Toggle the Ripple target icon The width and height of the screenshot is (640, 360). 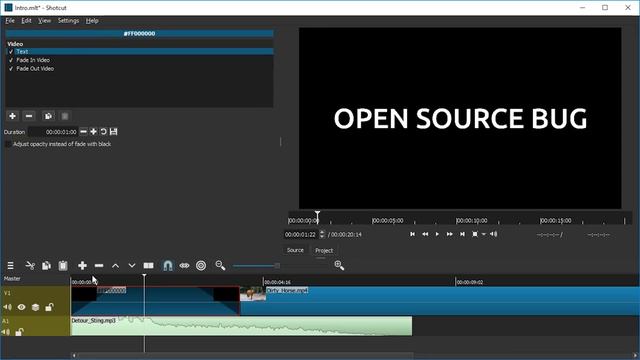point(201,266)
